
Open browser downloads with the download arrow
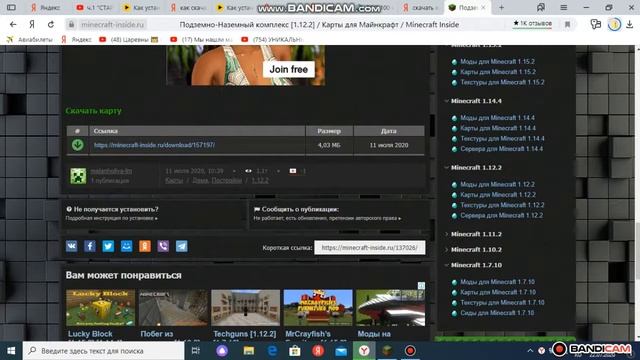point(630,24)
